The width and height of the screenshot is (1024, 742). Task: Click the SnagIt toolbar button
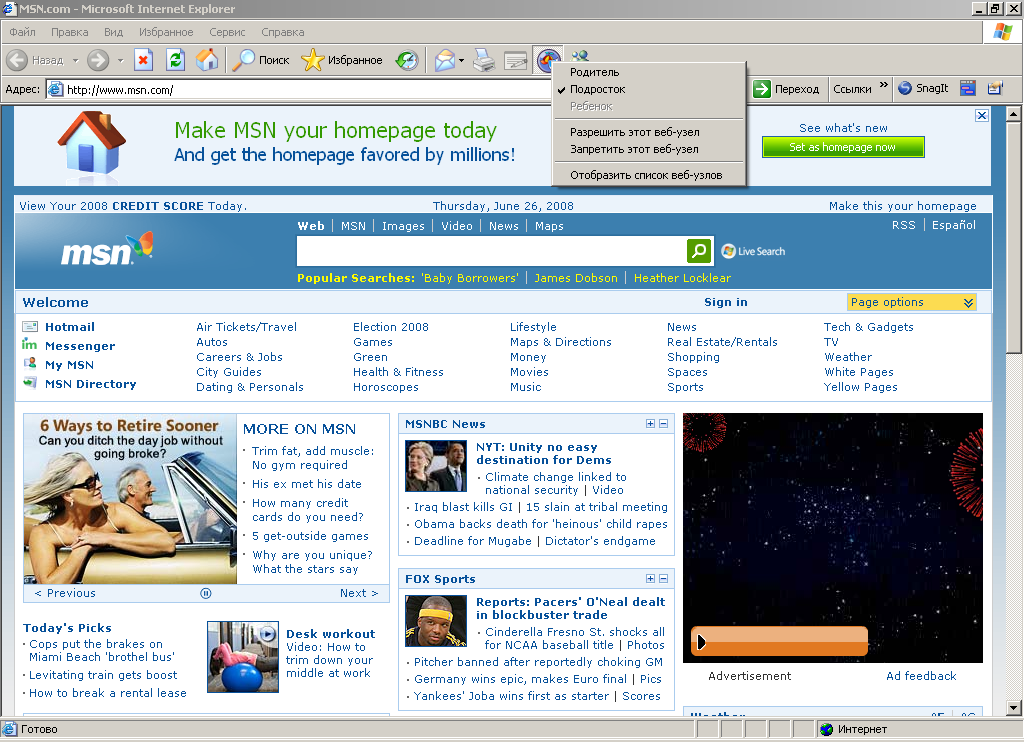click(x=923, y=88)
